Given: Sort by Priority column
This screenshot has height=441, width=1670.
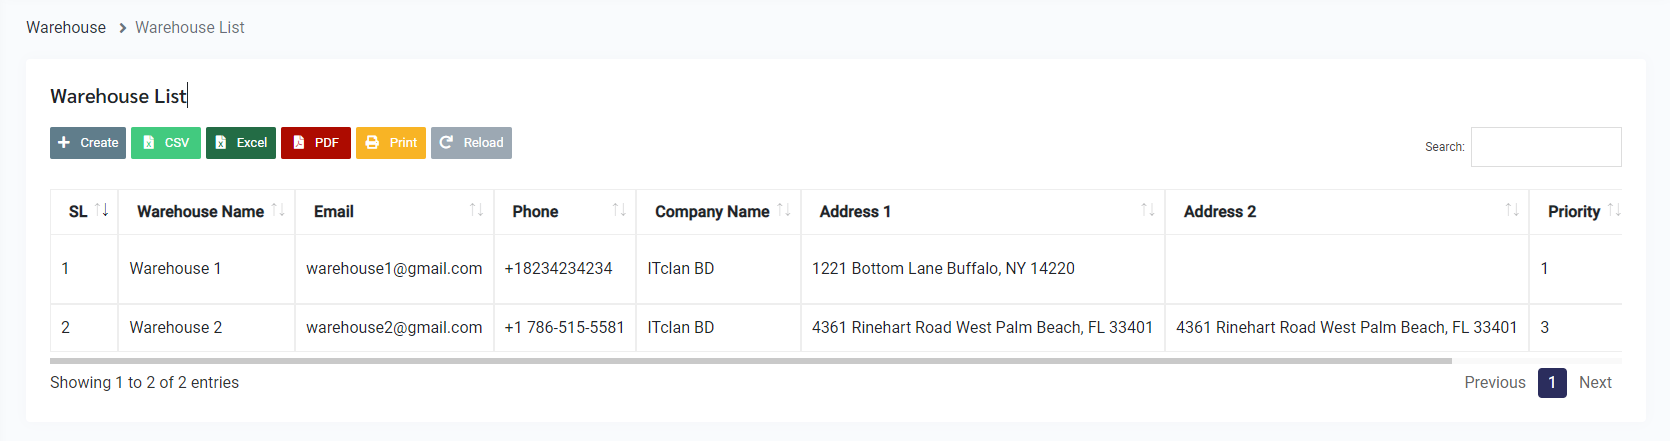Looking at the screenshot, I should click(1575, 211).
